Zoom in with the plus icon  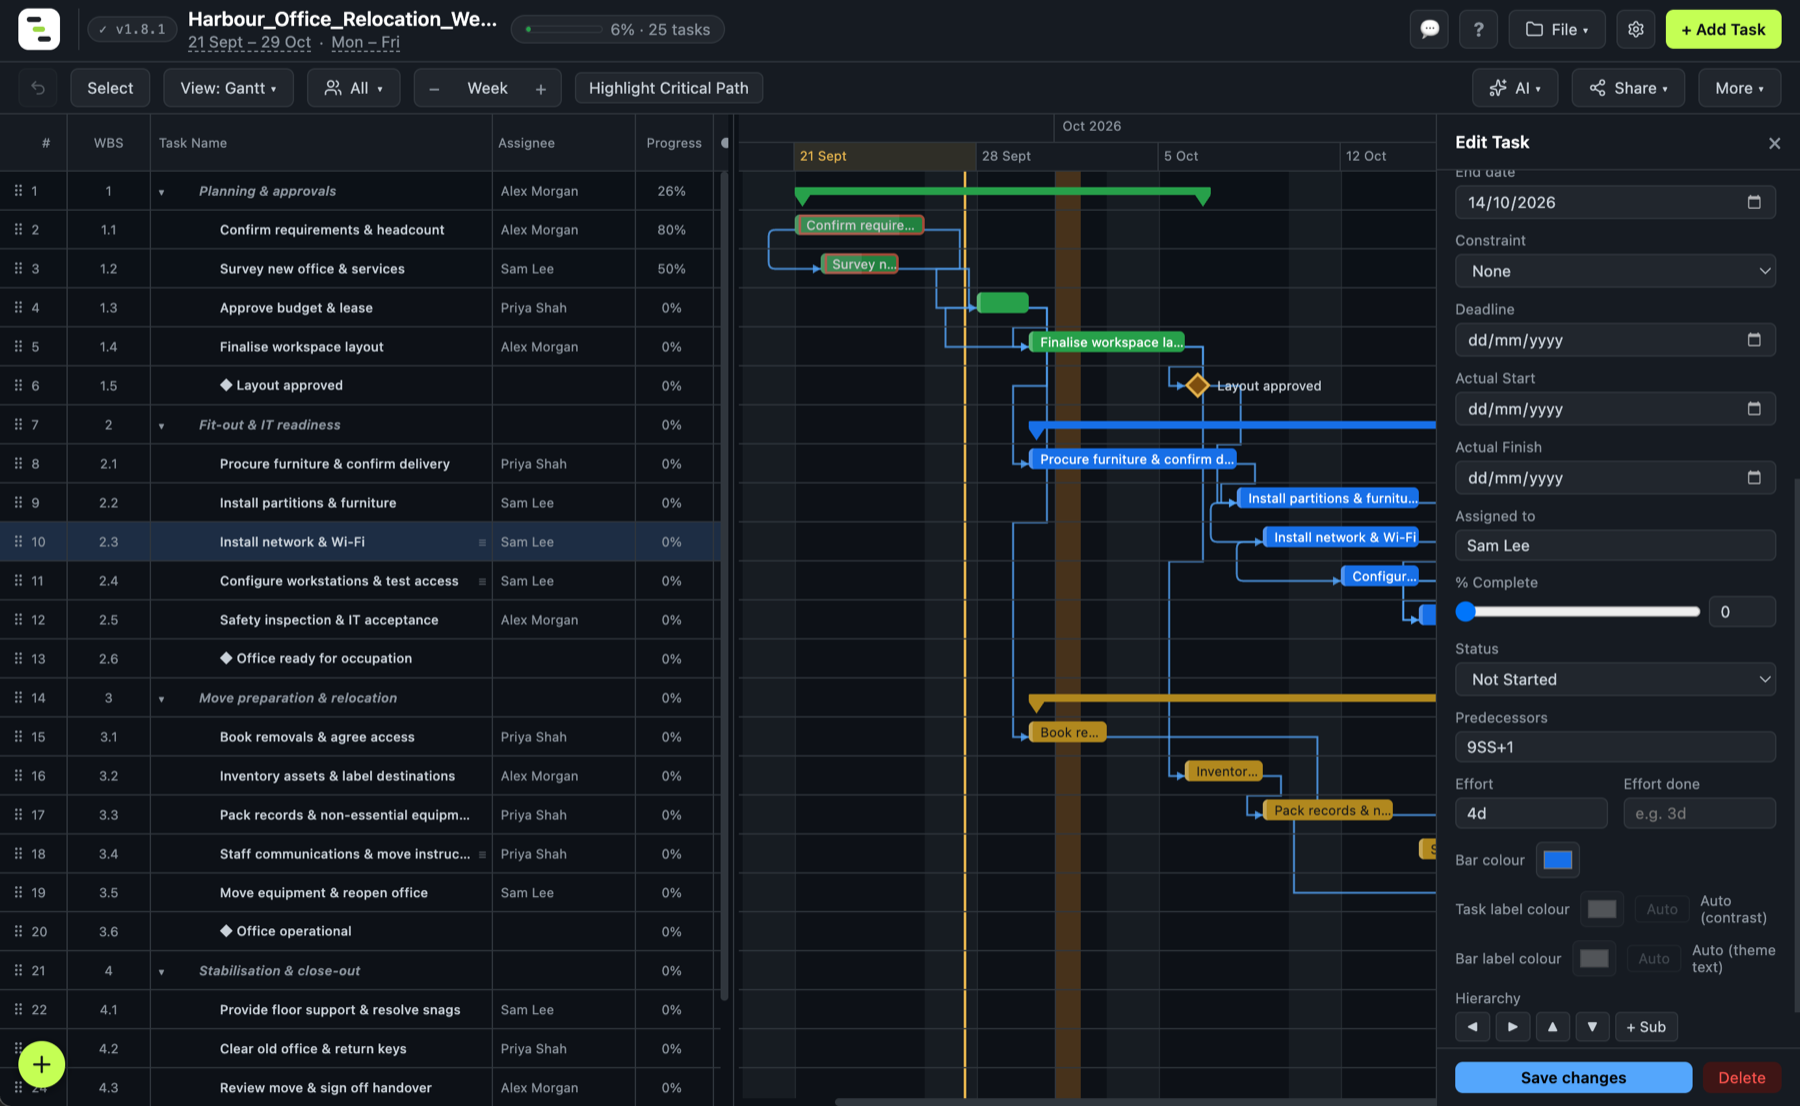[541, 88]
